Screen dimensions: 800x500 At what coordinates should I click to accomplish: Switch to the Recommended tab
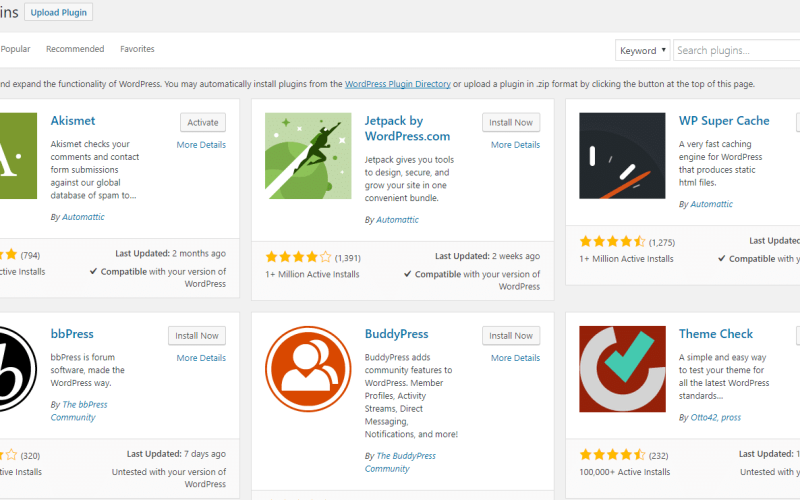coord(75,49)
